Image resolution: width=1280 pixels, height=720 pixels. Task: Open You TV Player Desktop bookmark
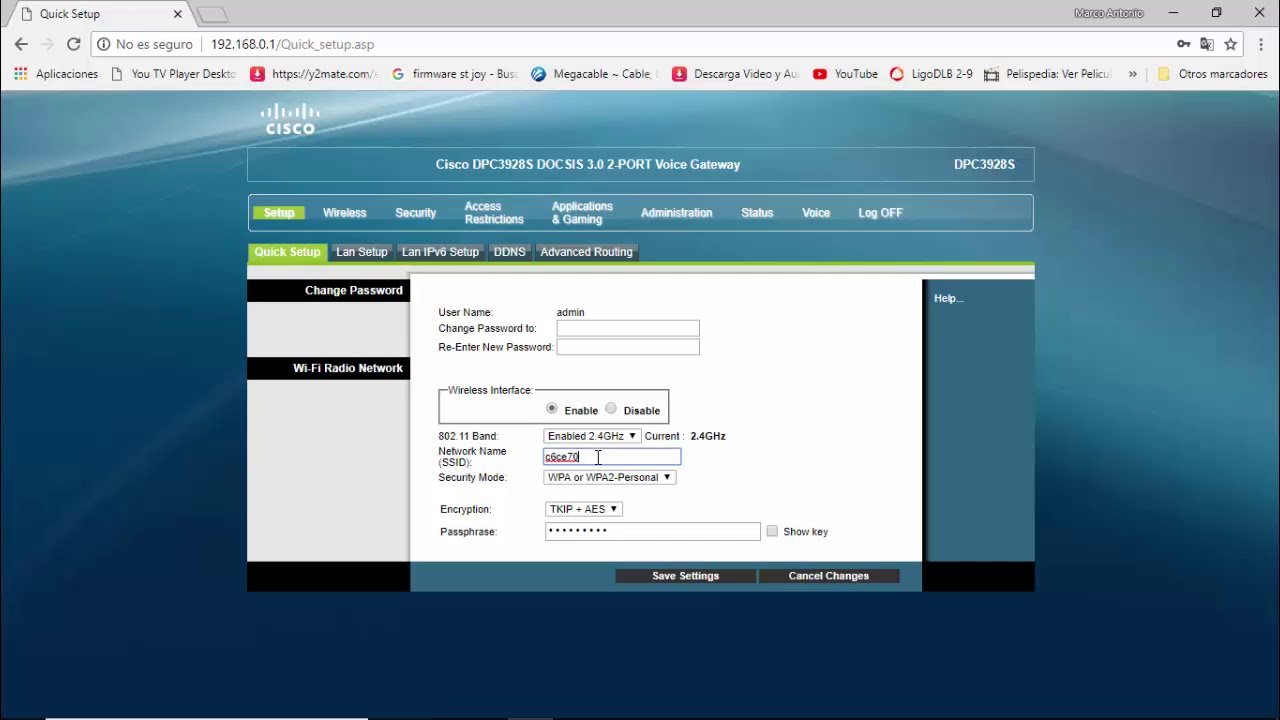pyautogui.click(x=173, y=74)
